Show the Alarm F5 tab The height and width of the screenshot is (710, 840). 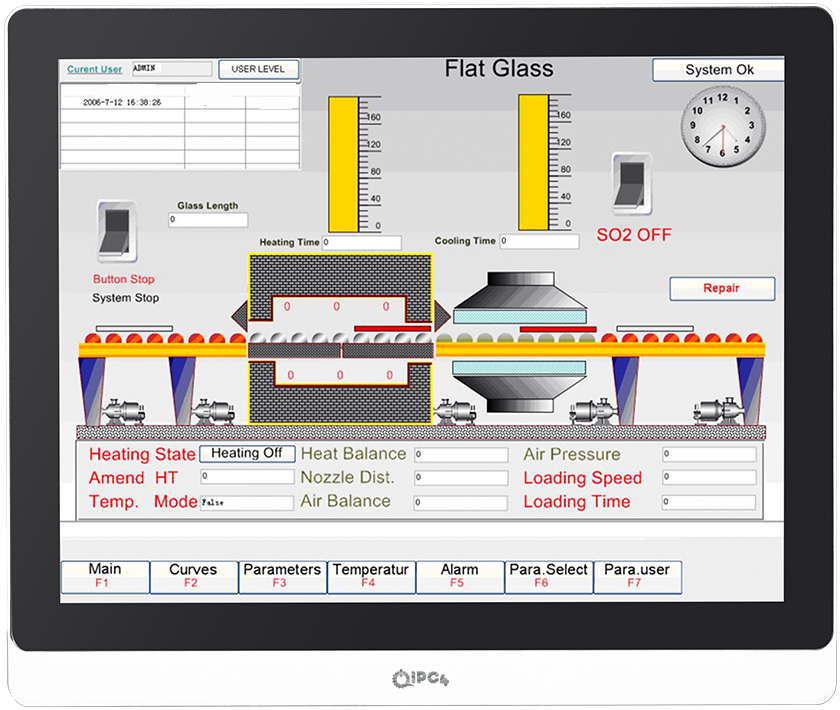tap(460, 577)
